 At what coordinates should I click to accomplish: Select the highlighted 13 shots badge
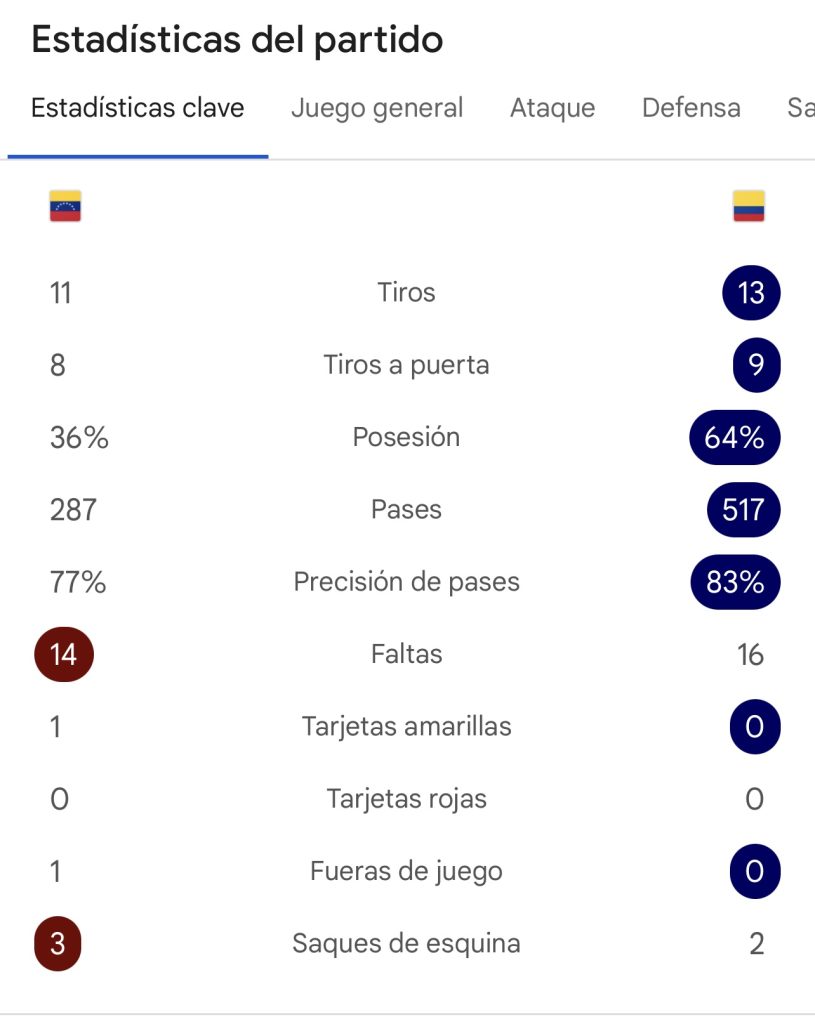coord(751,293)
